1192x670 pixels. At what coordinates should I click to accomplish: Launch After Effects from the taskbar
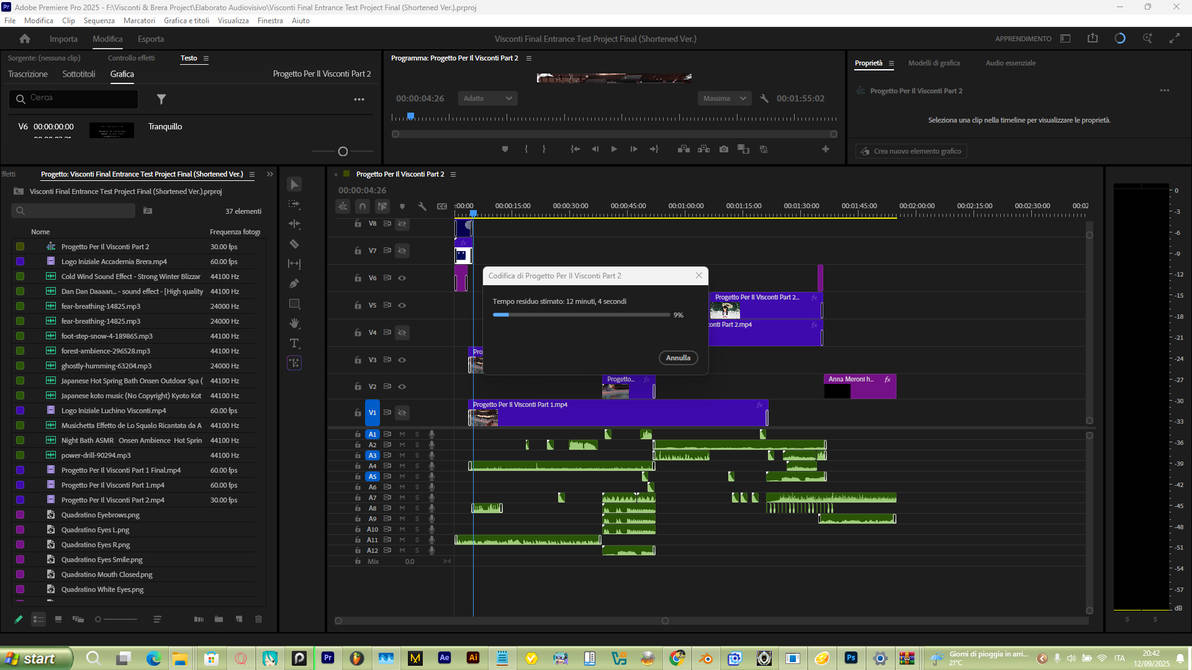click(x=445, y=658)
